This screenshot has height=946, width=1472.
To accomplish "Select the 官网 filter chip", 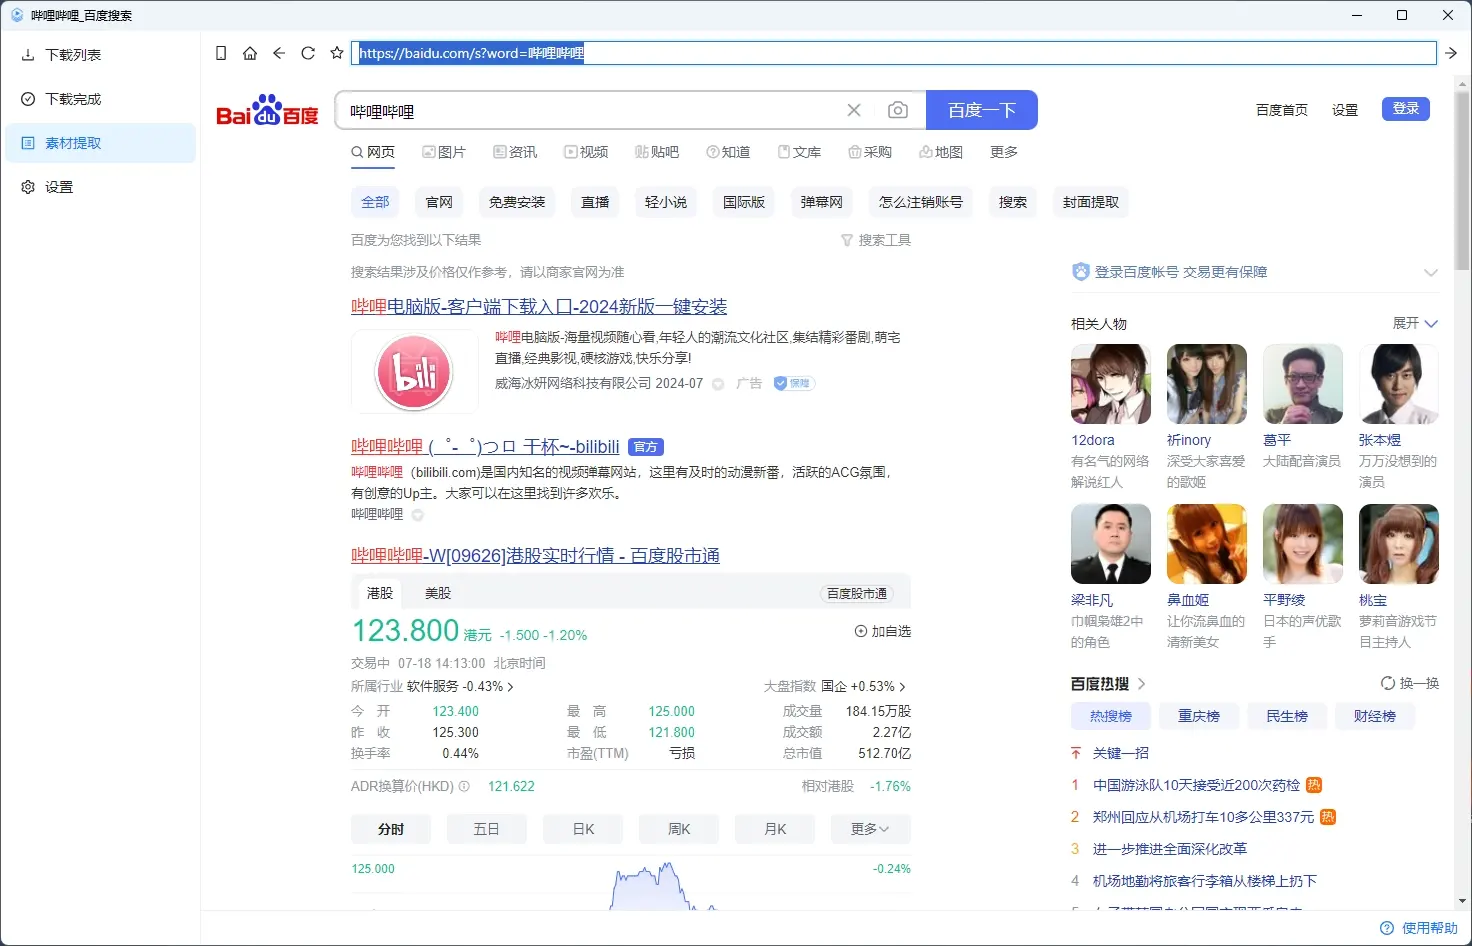I will click(x=439, y=202).
